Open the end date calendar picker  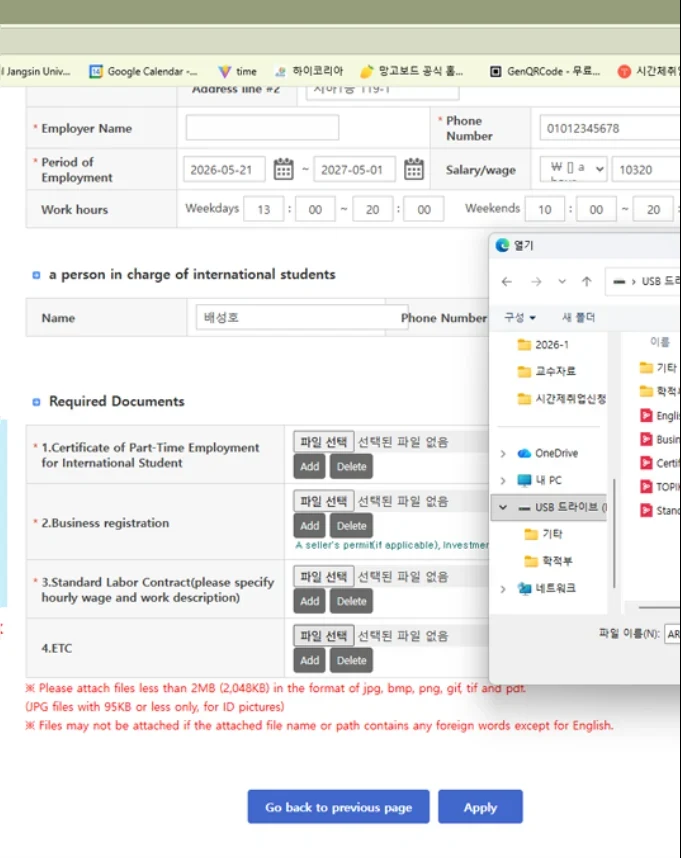pos(414,169)
